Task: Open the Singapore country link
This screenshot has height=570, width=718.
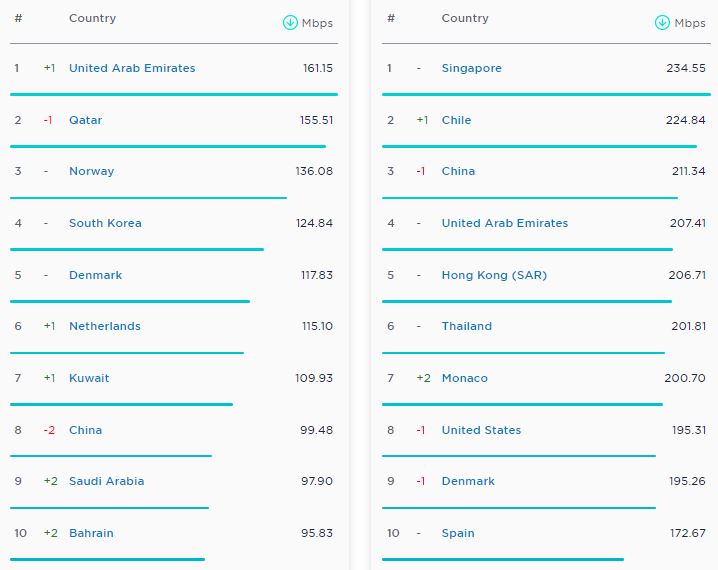Action: (x=471, y=68)
